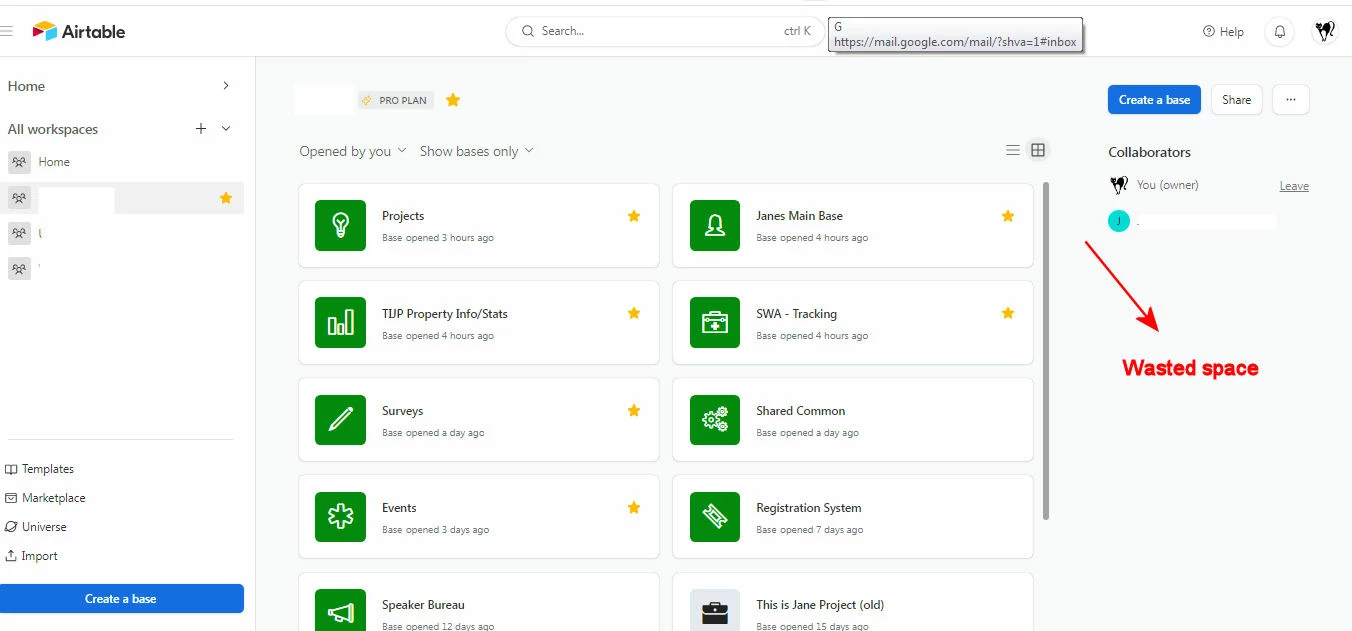Open Speaker Bureau megaphone icon
This screenshot has width=1352, height=631.
[340, 610]
